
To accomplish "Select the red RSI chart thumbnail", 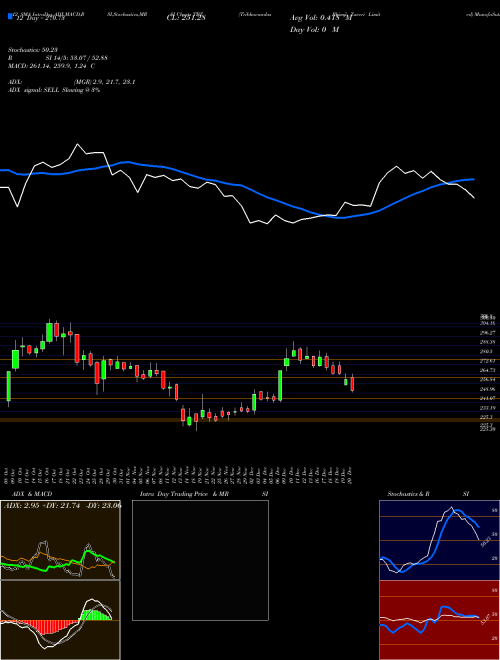I will [x=439, y=620].
